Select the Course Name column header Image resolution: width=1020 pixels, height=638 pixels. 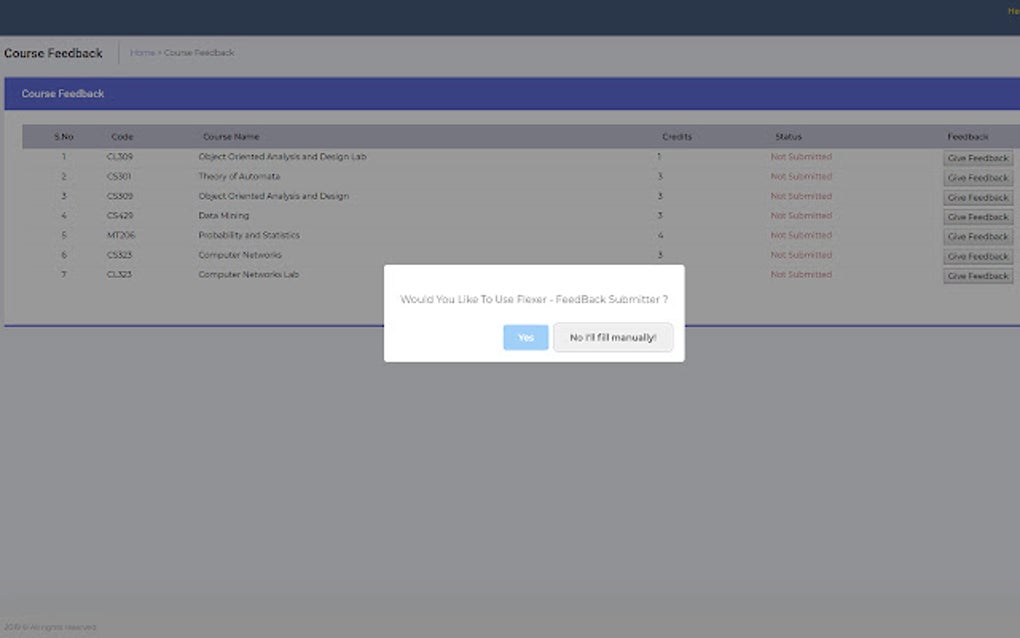[x=231, y=137]
